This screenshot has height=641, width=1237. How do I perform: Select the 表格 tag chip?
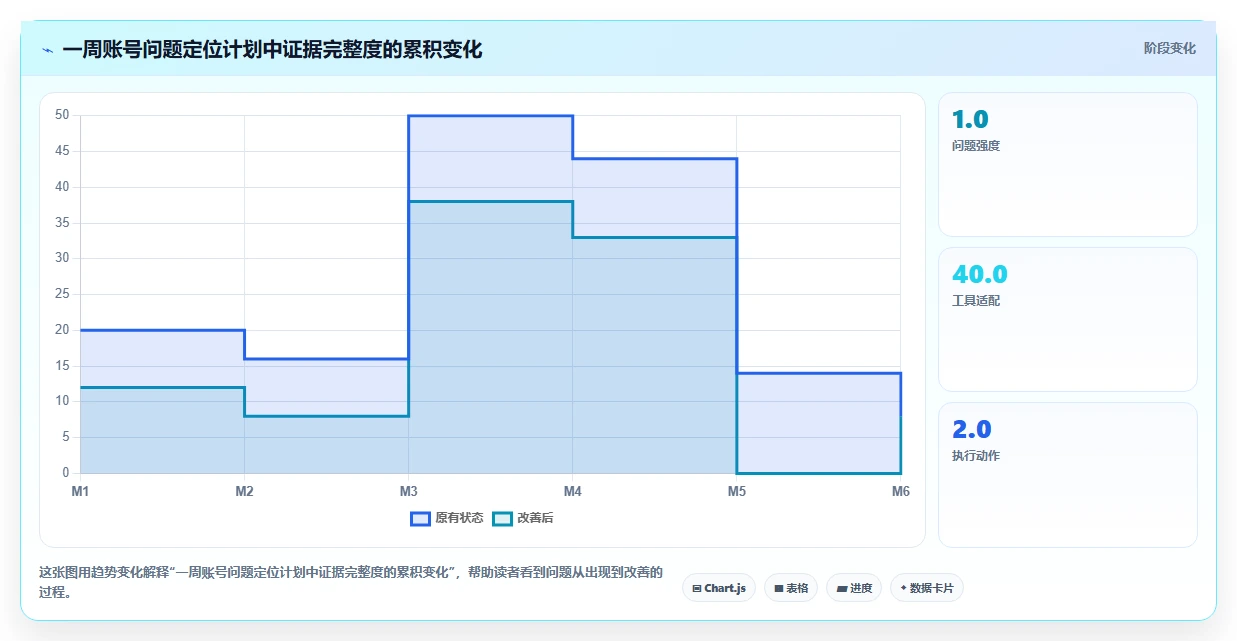[x=791, y=588]
